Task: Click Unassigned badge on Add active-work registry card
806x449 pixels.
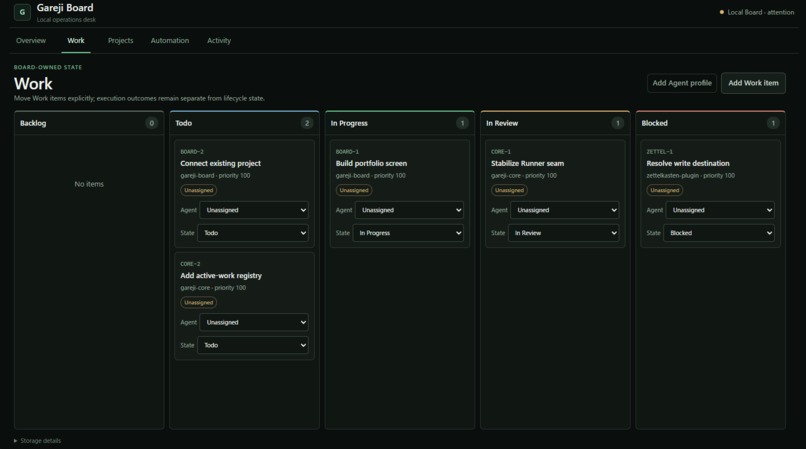Action: coord(198,302)
